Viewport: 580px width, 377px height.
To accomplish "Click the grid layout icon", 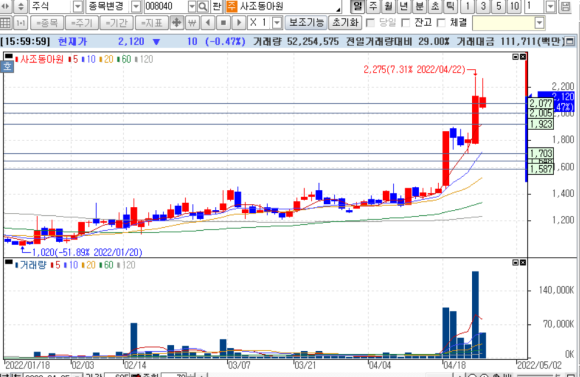I will [x=5, y=23].
